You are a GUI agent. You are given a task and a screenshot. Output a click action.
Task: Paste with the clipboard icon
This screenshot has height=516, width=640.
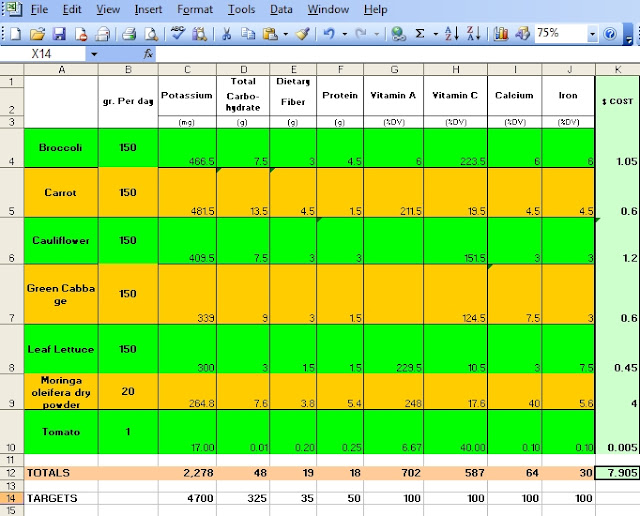(270, 33)
